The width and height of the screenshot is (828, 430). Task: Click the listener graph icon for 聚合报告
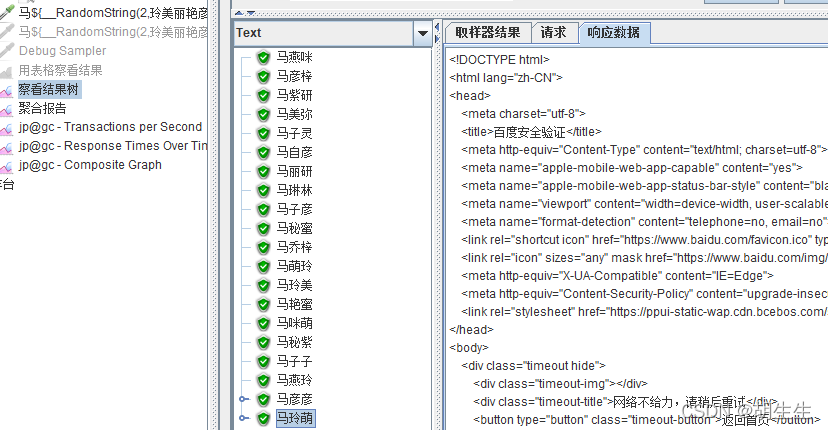point(6,110)
